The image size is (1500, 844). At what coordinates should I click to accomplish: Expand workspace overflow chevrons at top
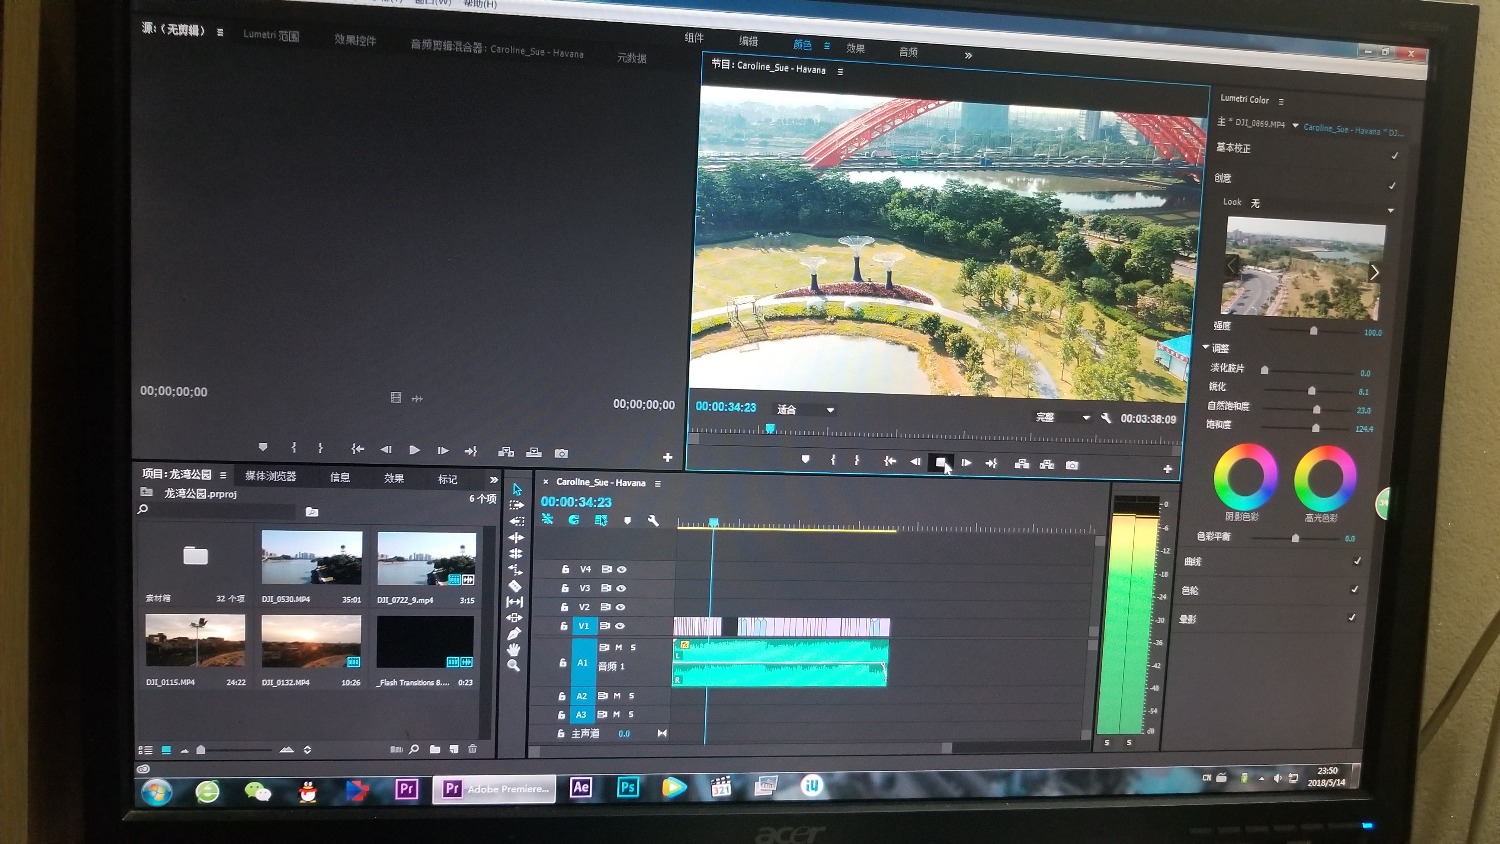tap(968, 55)
